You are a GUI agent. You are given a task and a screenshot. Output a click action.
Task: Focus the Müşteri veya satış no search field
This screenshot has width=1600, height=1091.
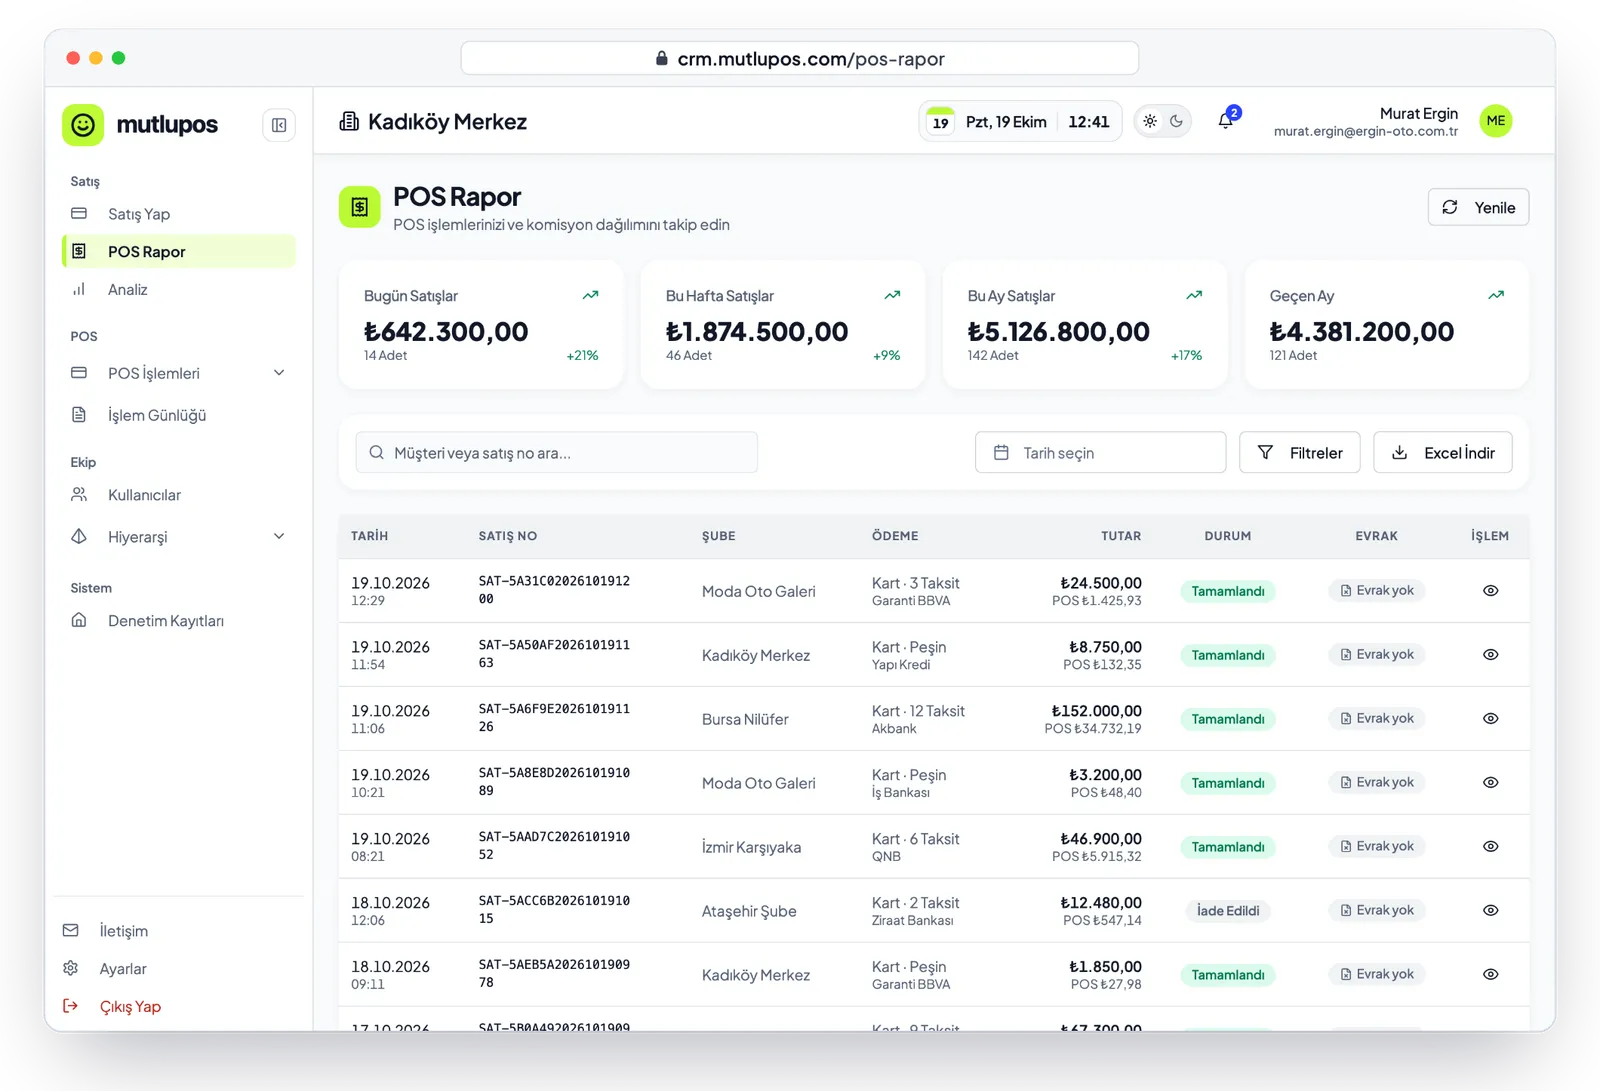[556, 452]
